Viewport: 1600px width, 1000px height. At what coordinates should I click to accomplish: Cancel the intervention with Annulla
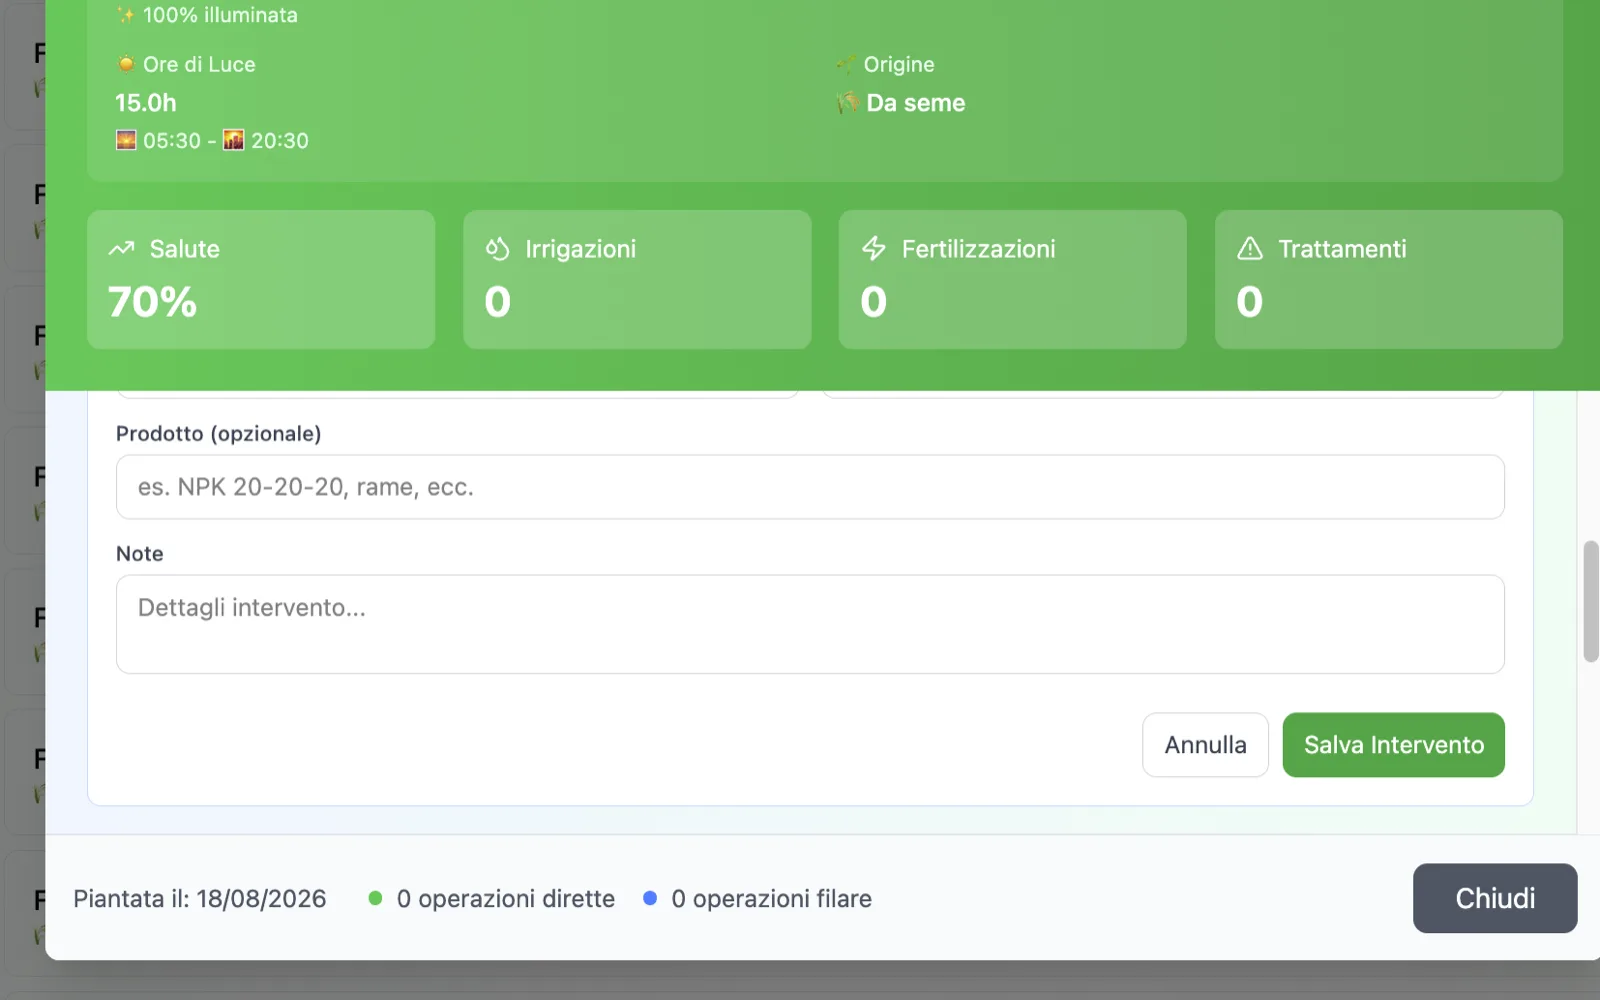click(x=1205, y=745)
